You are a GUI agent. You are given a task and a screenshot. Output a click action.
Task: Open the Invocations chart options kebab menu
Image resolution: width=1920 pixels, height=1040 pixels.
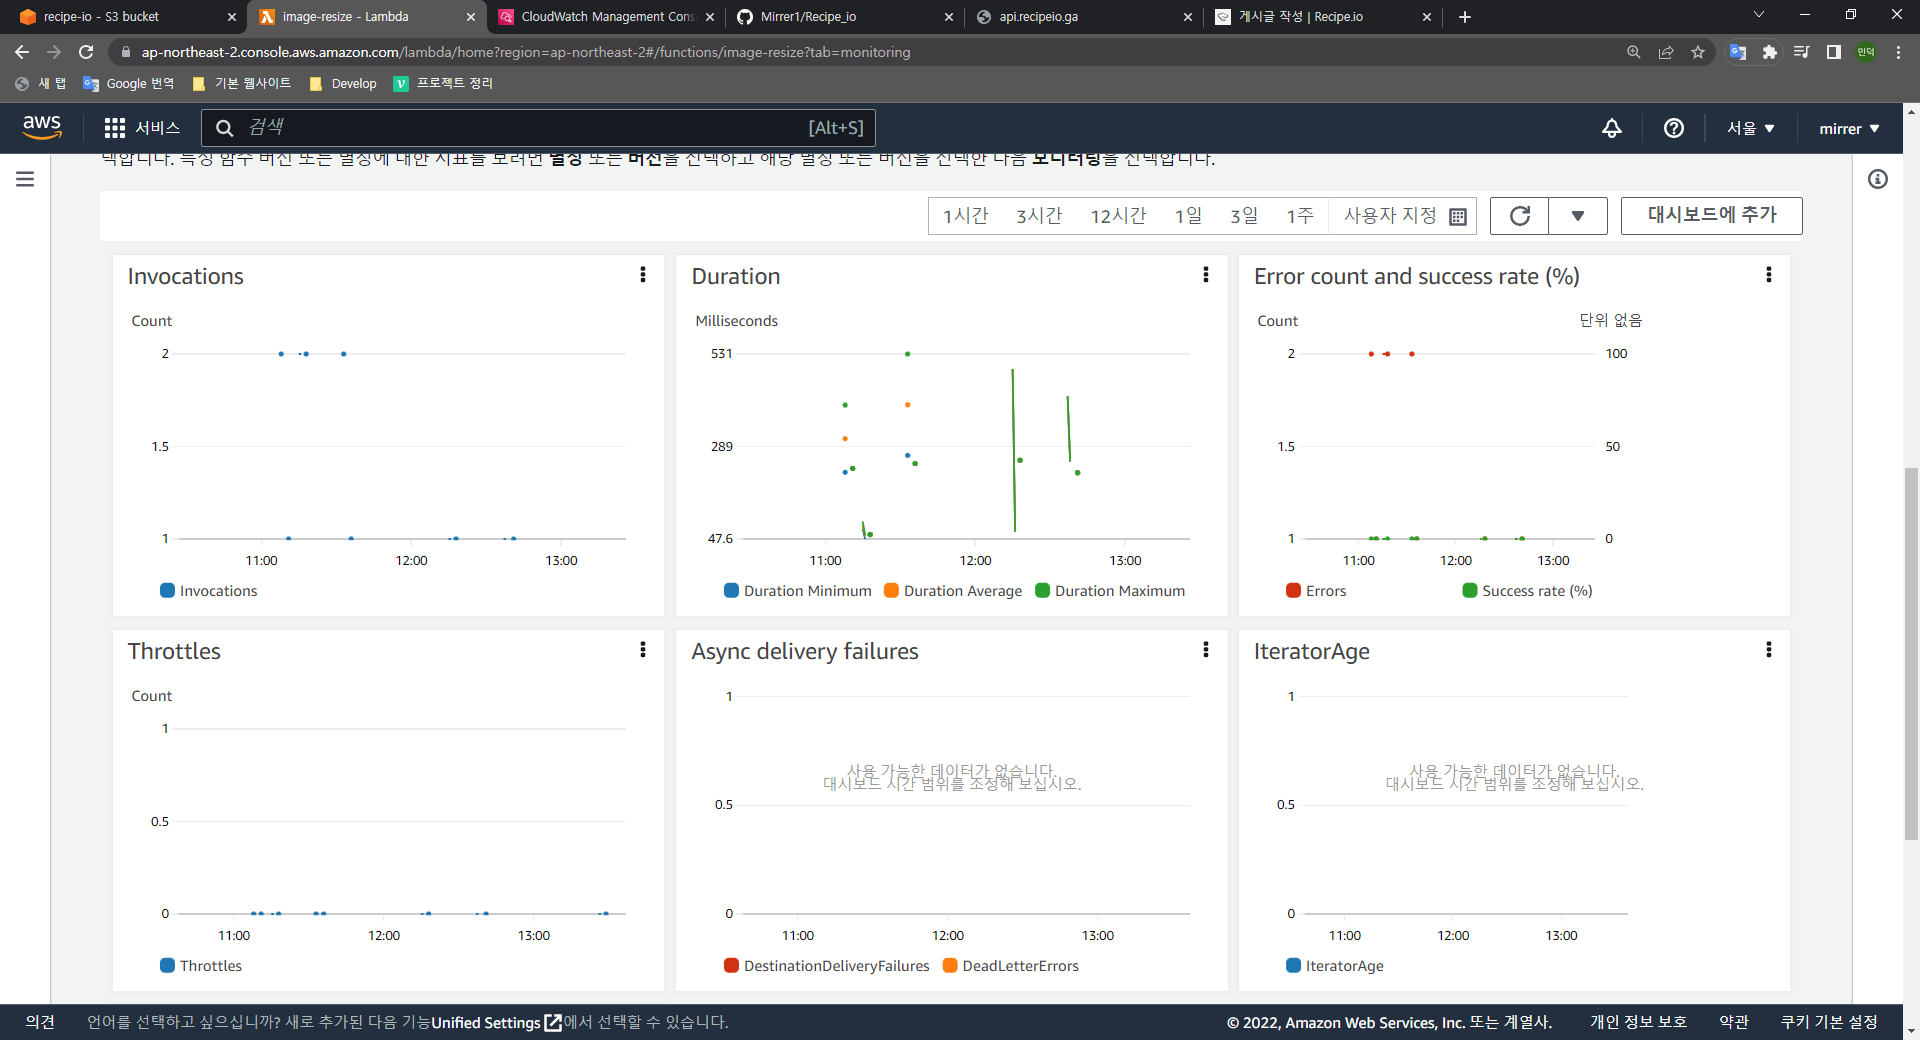(x=643, y=275)
